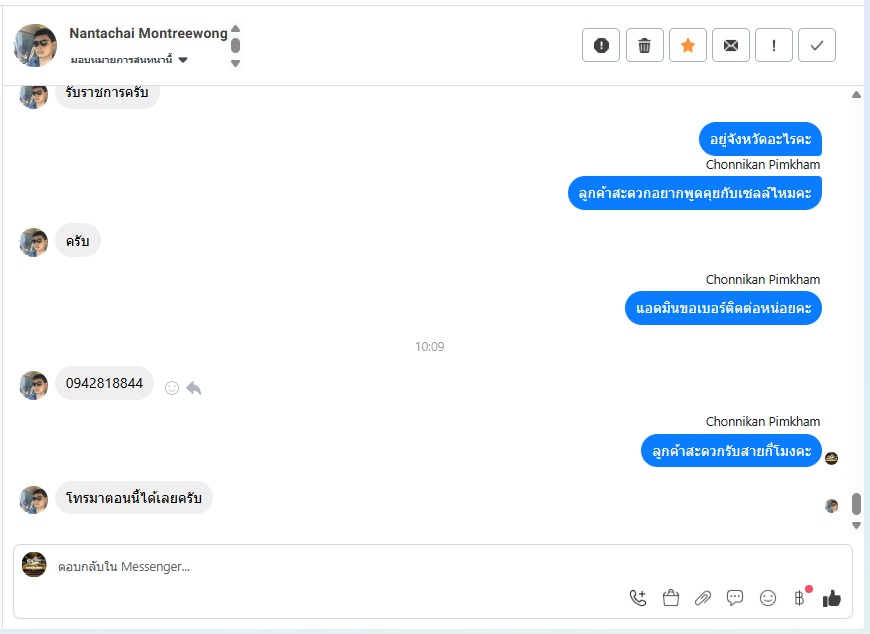The width and height of the screenshot is (870, 634).
Task: Delete conversation using the trash icon
Action: click(x=644, y=45)
